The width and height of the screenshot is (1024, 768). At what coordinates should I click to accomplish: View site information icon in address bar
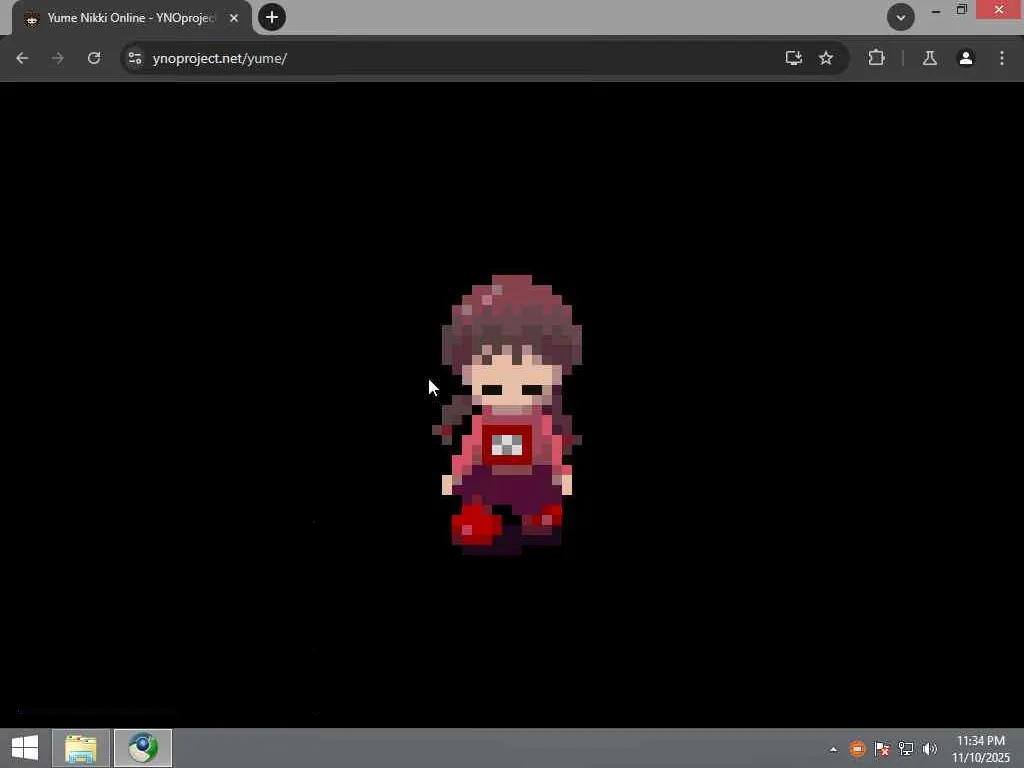pyautogui.click(x=135, y=58)
